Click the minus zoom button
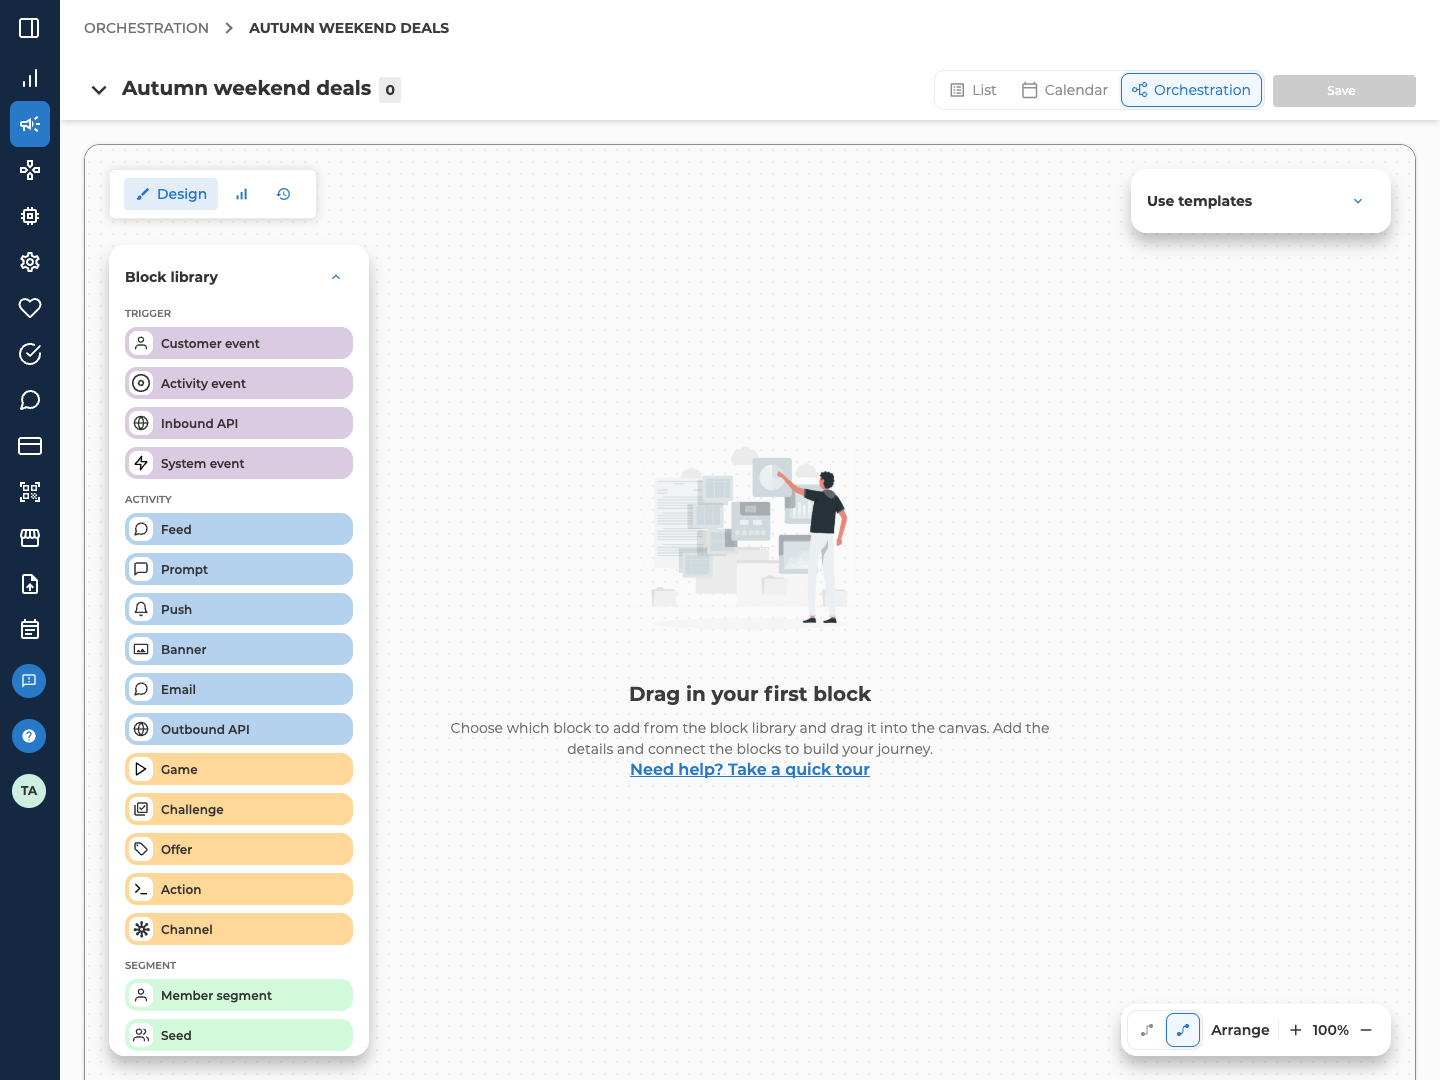The width and height of the screenshot is (1440, 1080). pos(1366,1030)
